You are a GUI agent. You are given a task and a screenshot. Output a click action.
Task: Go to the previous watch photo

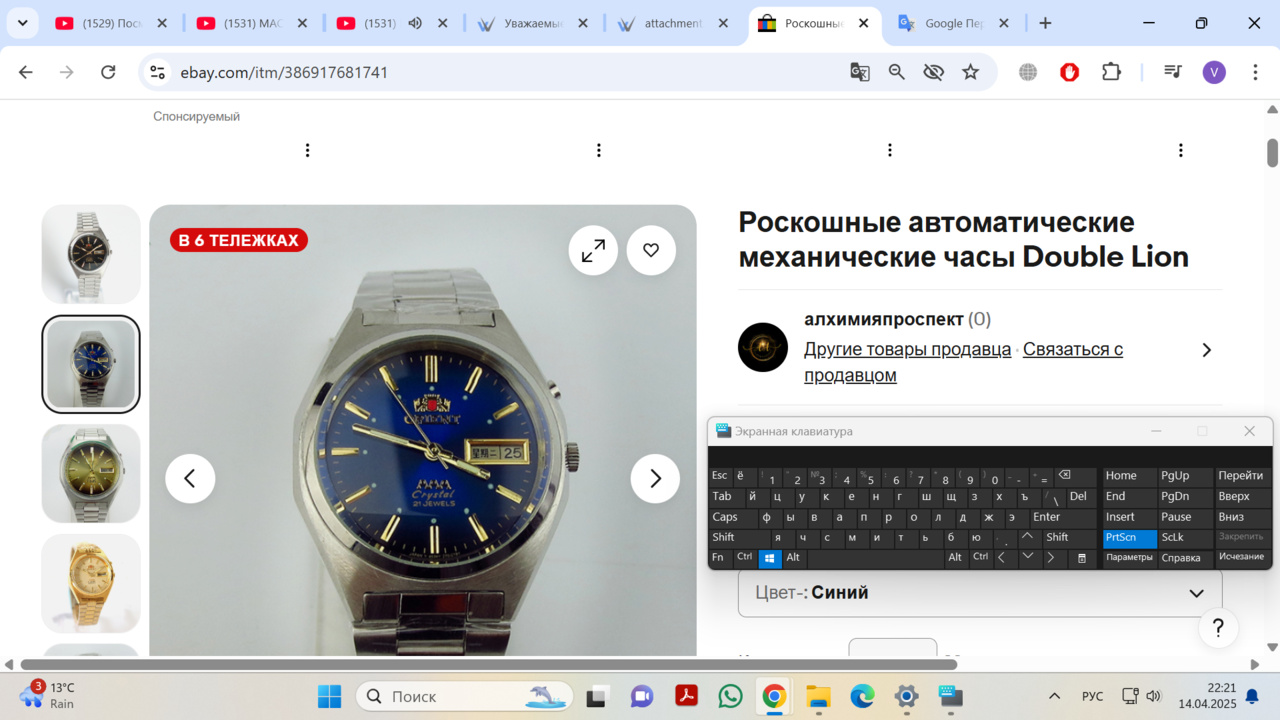(x=190, y=479)
